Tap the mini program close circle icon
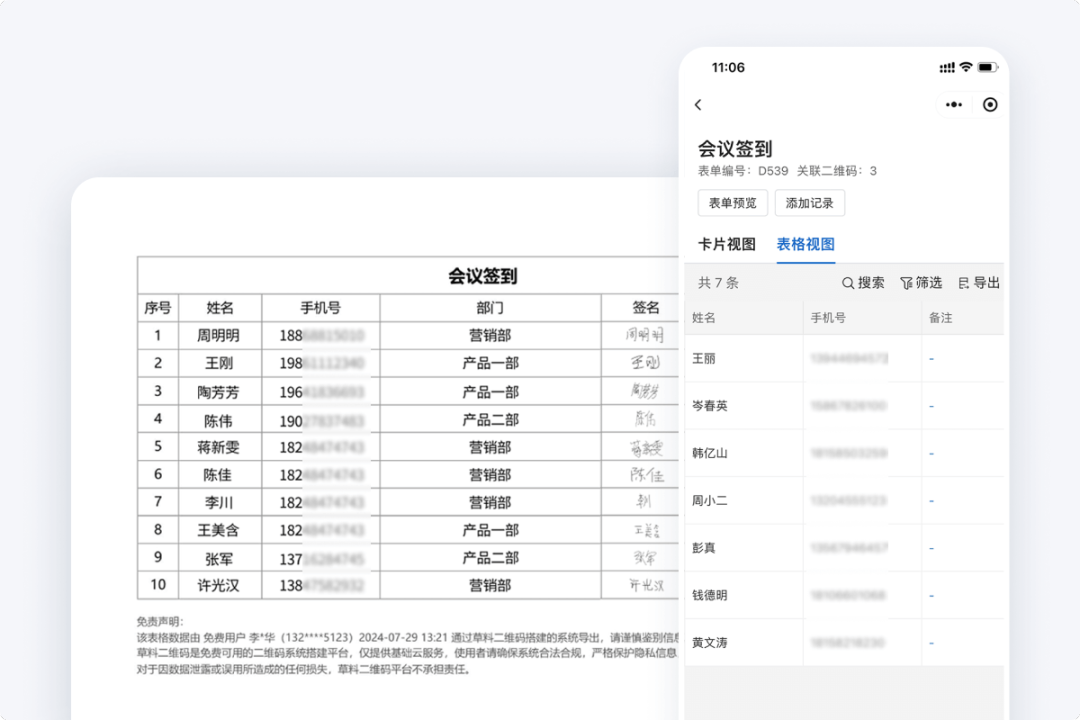 pyautogui.click(x=990, y=105)
